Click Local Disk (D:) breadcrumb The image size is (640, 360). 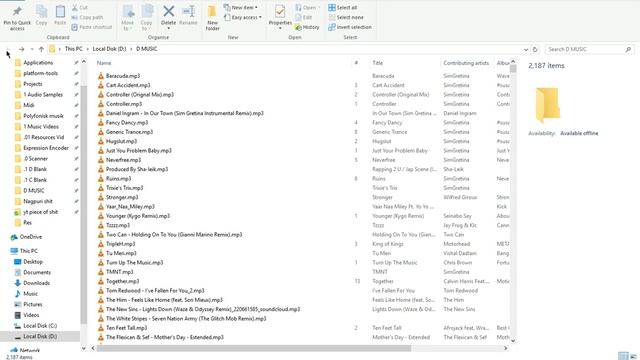pyautogui.click(x=109, y=49)
